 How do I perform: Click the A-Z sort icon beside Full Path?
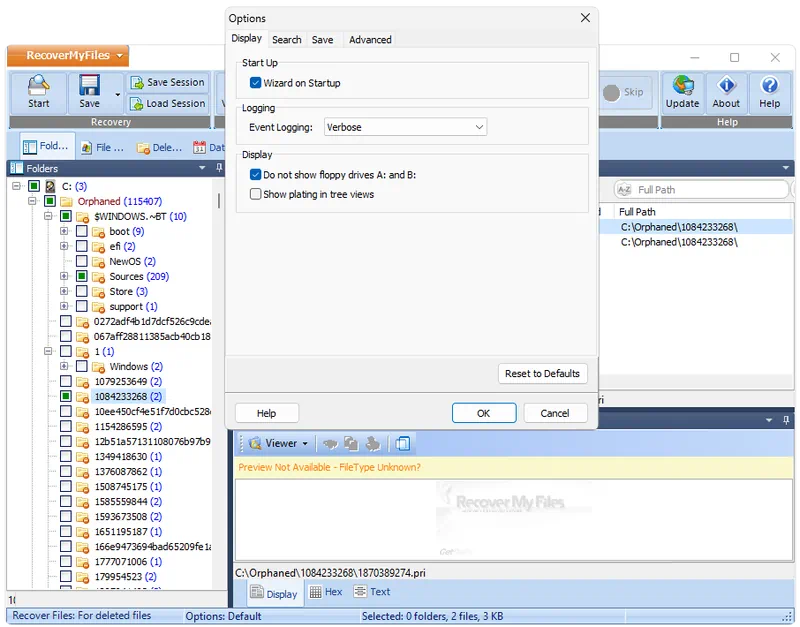pos(624,190)
